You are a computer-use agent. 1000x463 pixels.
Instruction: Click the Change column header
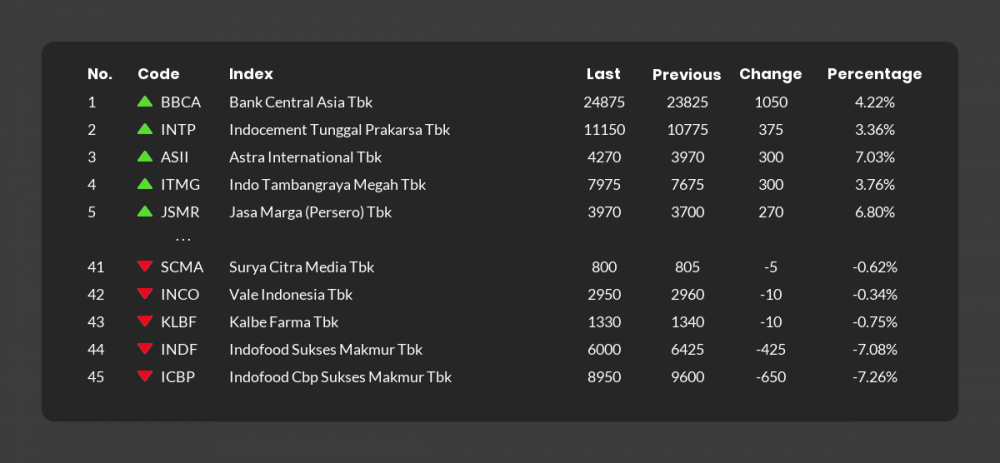pos(770,74)
